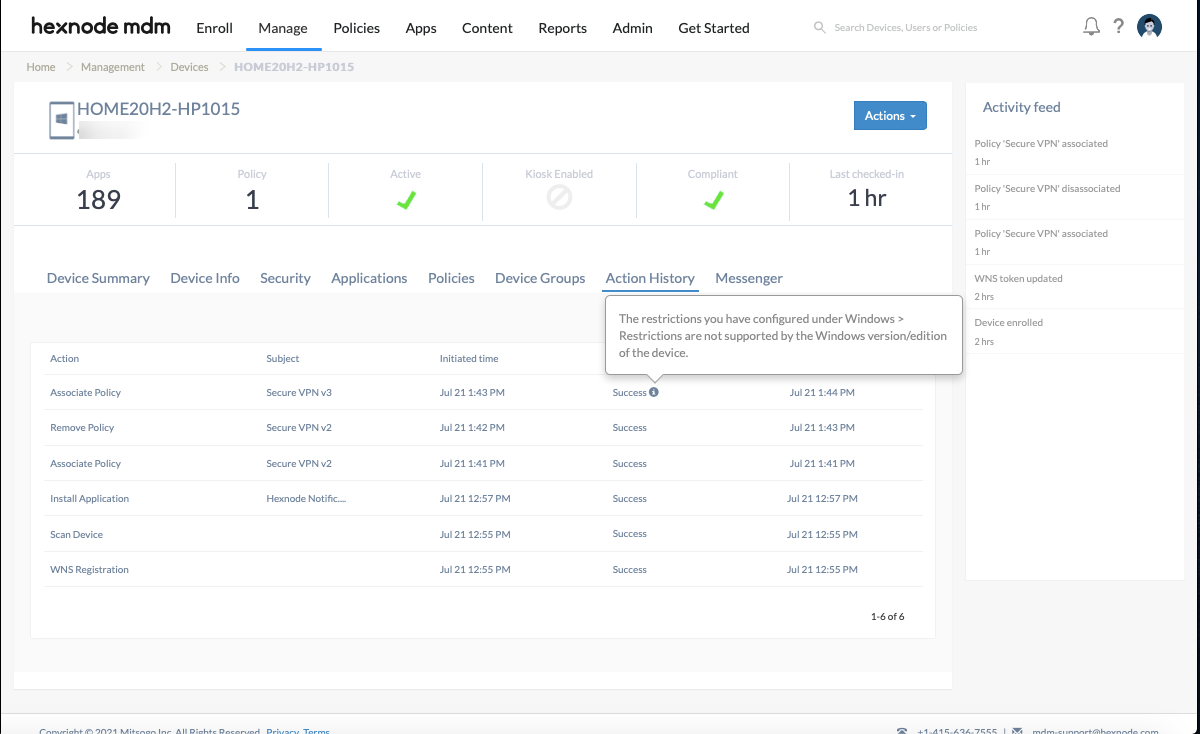This screenshot has width=1200, height=734.
Task: Click the green Compliant checkmark
Action: pyautogui.click(x=713, y=199)
